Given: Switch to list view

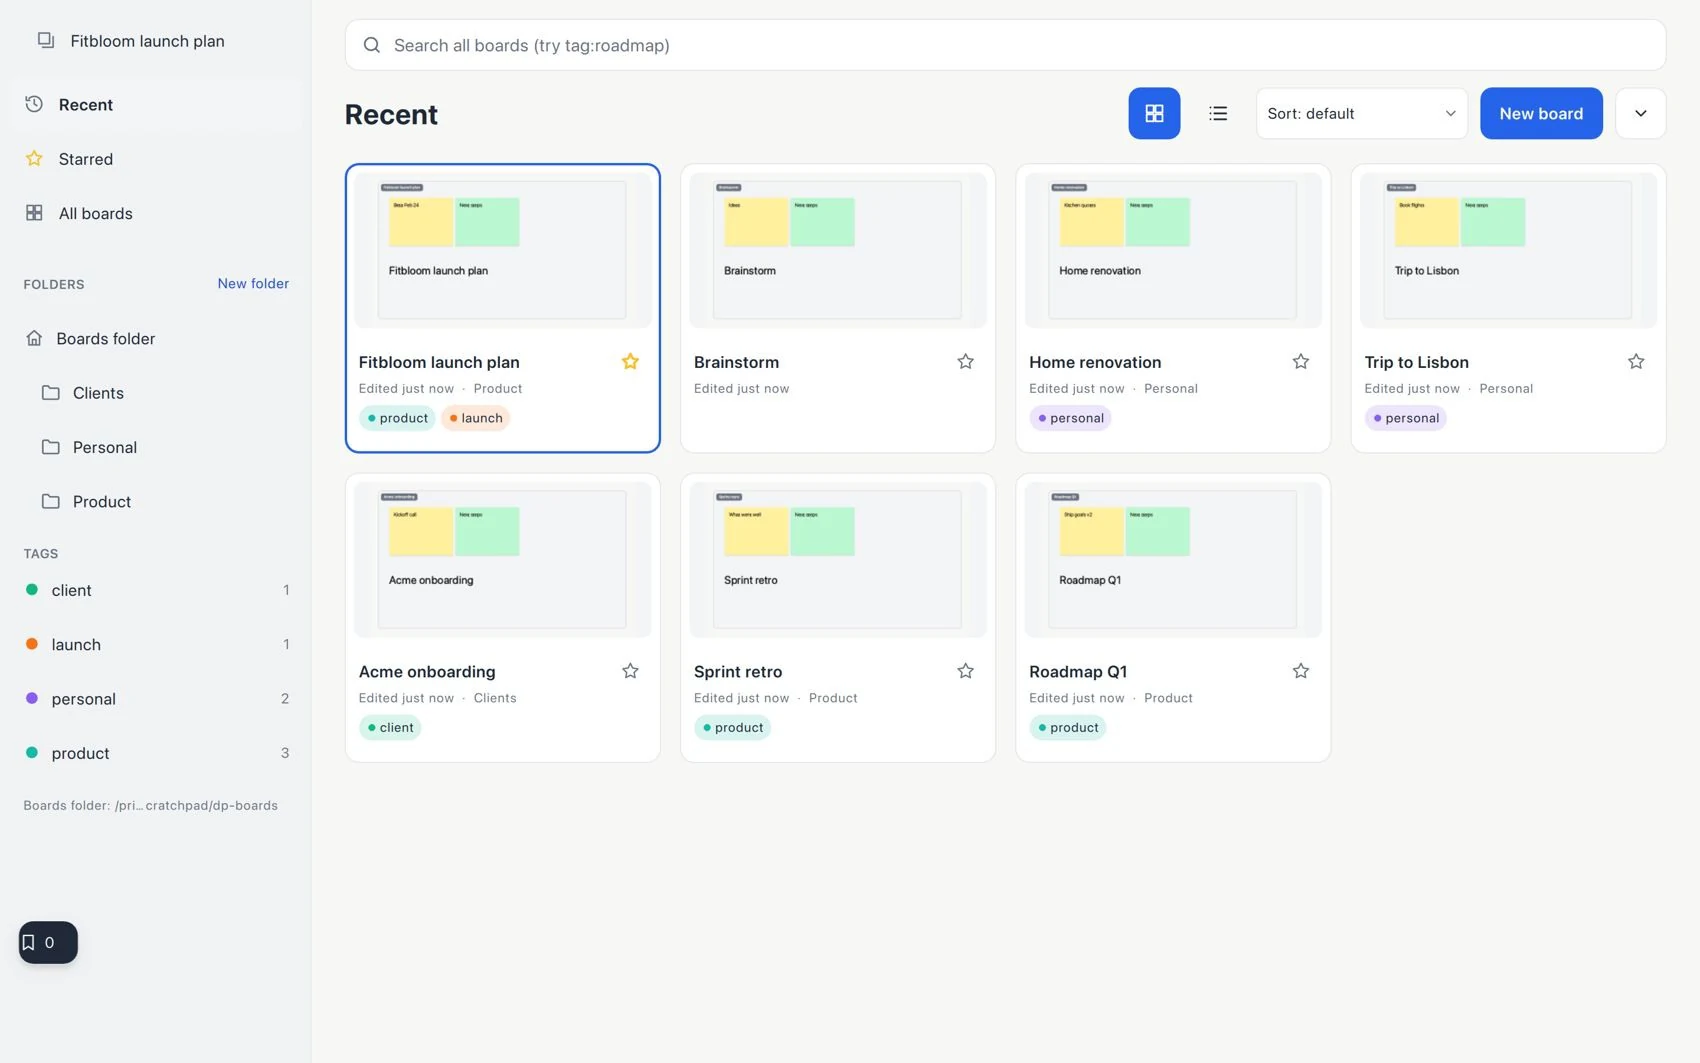Looking at the screenshot, I should (x=1218, y=113).
